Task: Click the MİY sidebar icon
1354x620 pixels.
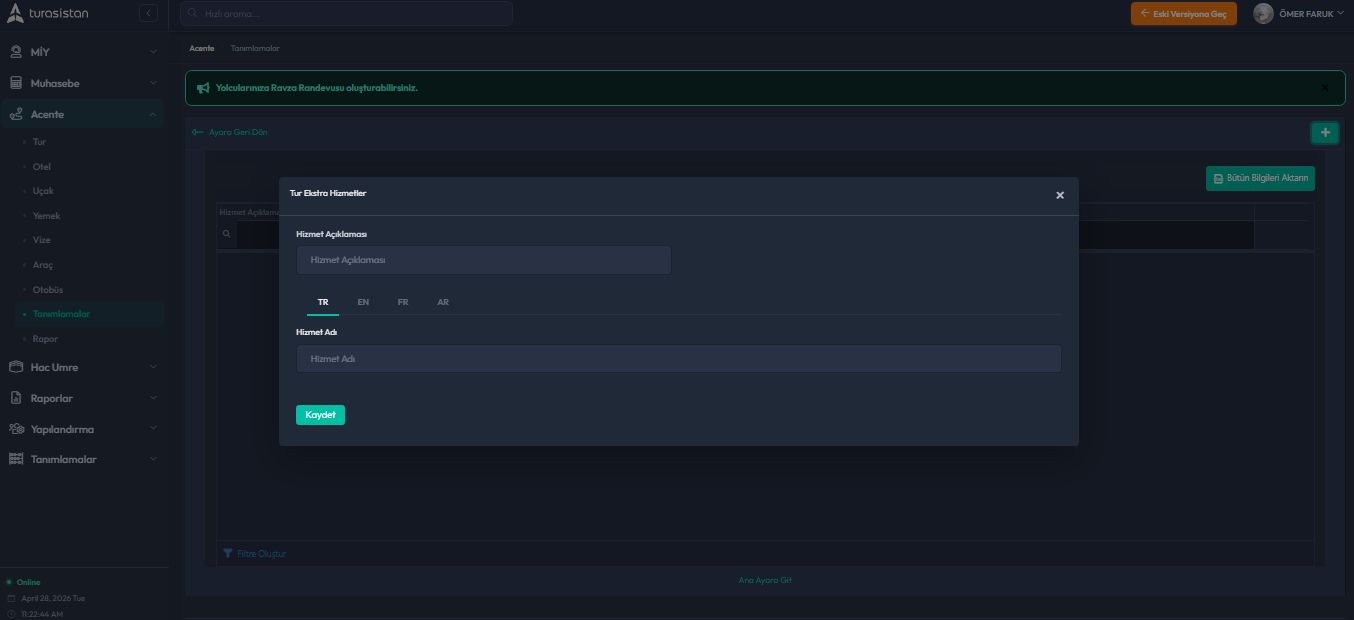Action: point(16,52)
